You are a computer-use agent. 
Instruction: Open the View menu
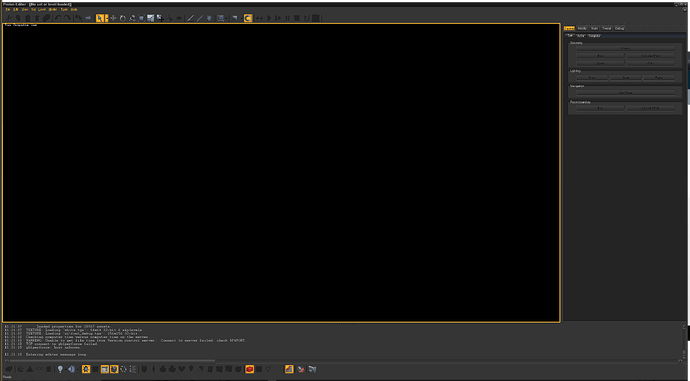pyautogui.click(x=25, y=9)
